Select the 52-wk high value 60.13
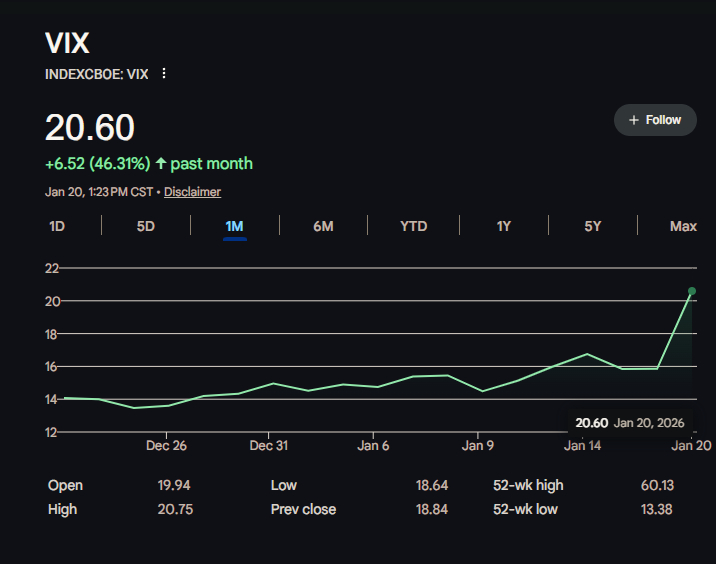Screen dimensions: 716x564 click(x=656, y=485)
